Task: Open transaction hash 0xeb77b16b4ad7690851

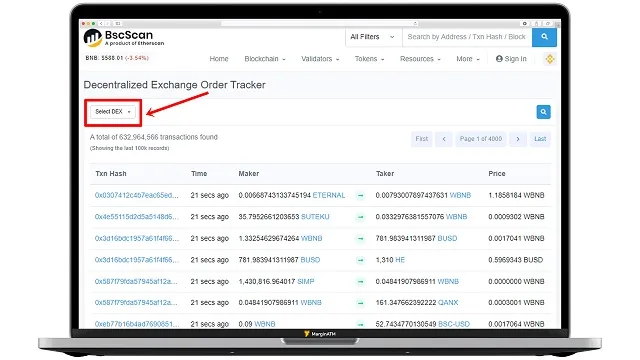Action: [x=137, y=324]
